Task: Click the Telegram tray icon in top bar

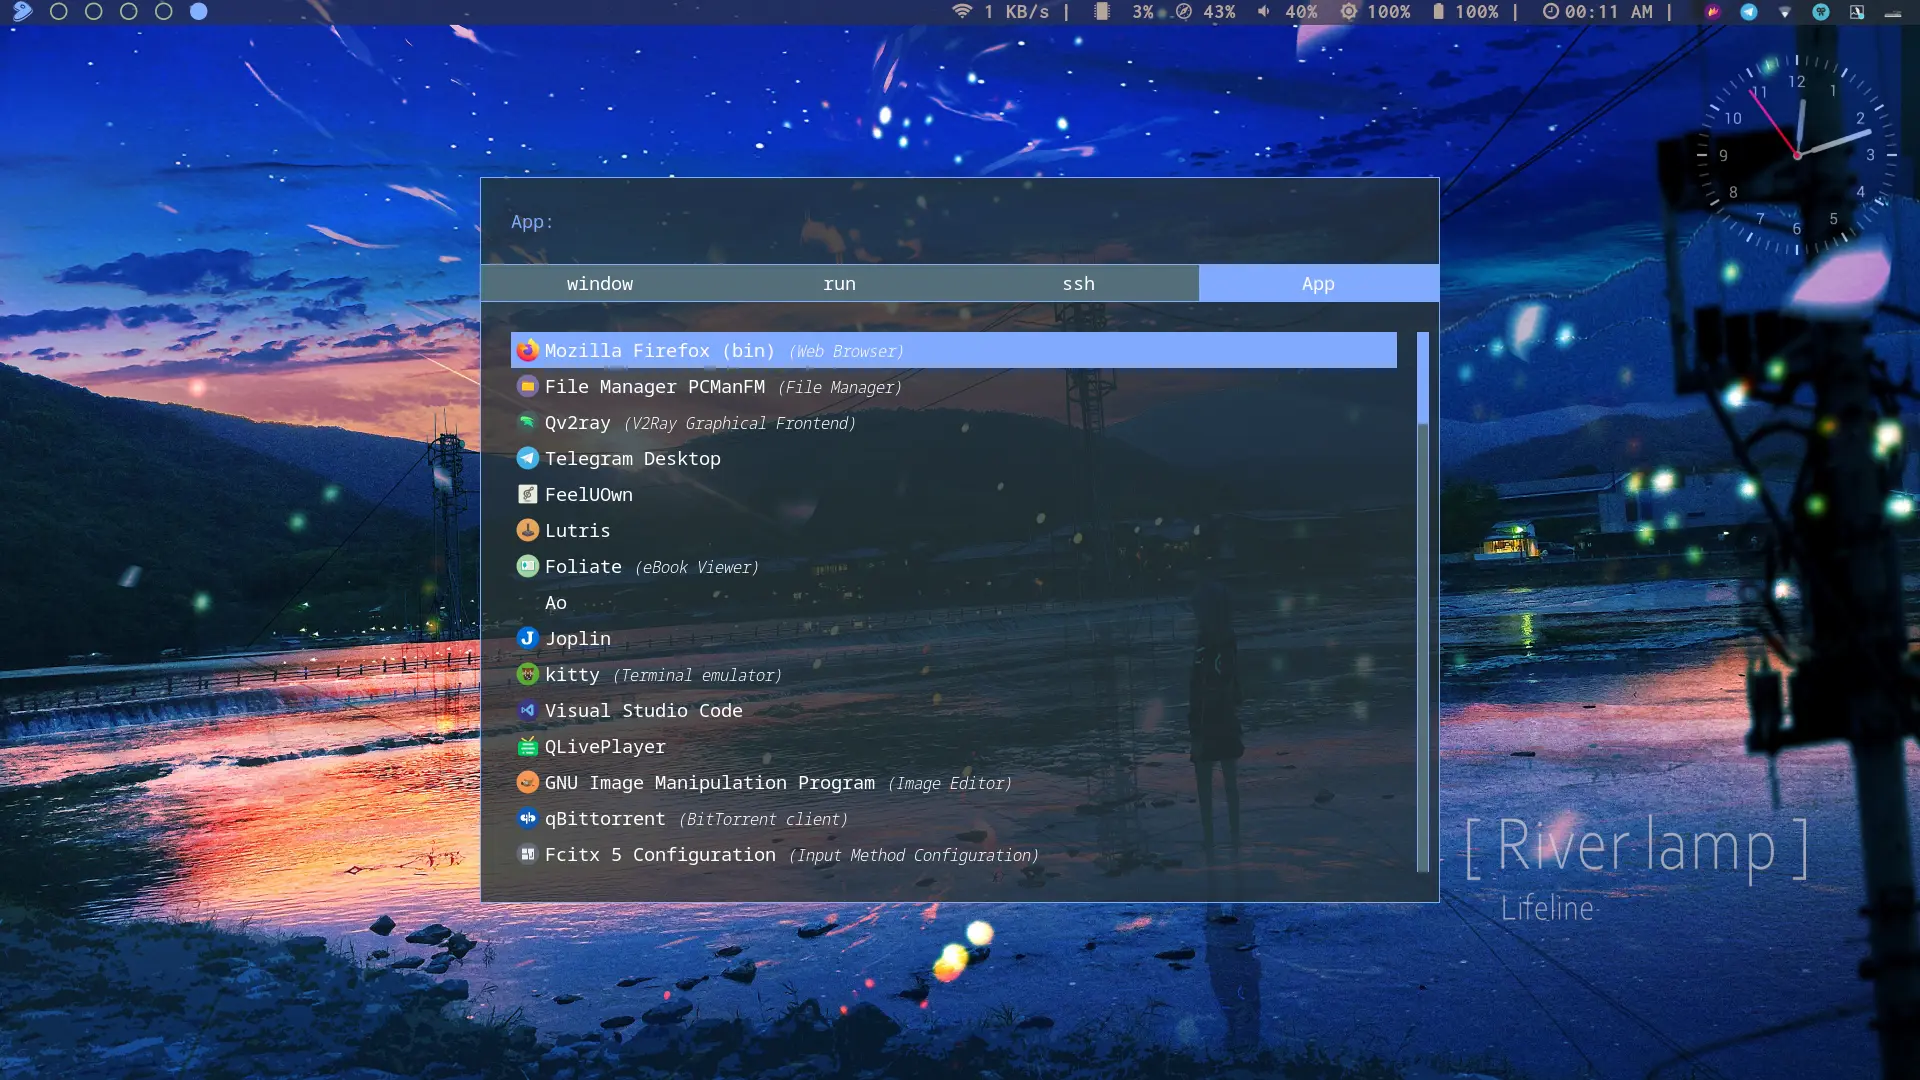Action: [1749, 12]
